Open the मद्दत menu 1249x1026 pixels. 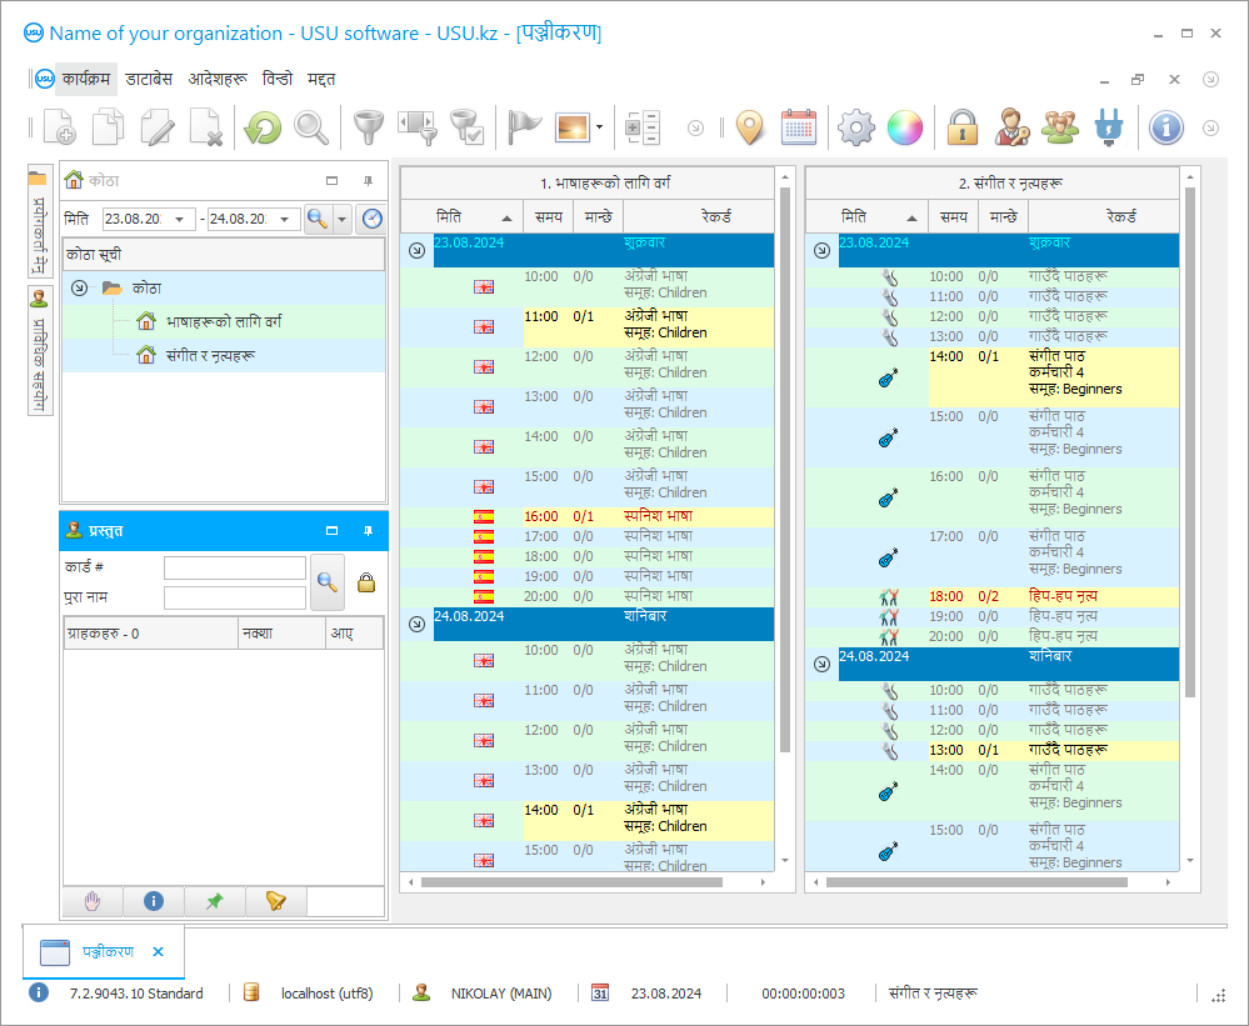click(x=321, y=79)
